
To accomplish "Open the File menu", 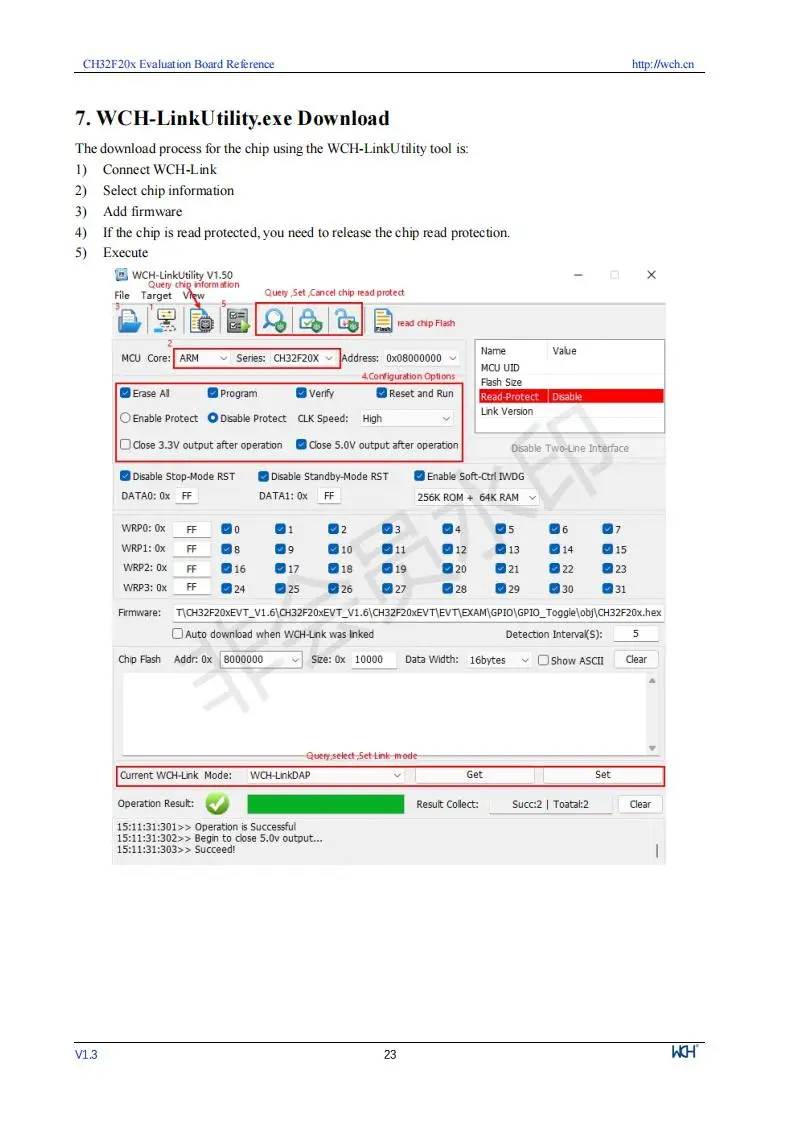I will click(122, 295).
